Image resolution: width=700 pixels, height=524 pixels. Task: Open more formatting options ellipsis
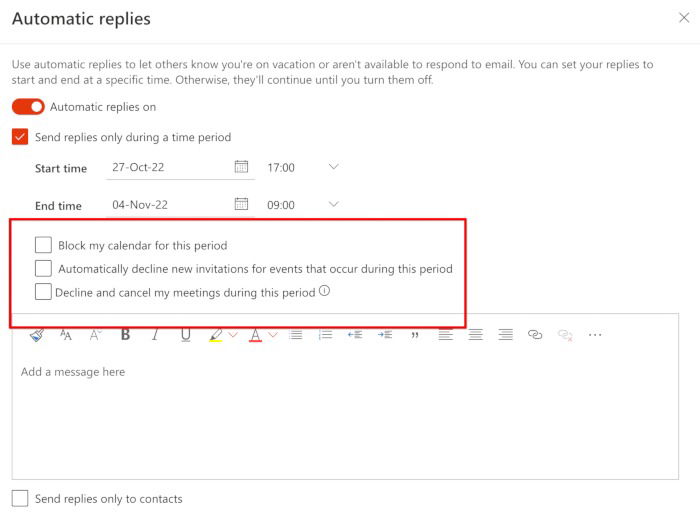(596, 335)
